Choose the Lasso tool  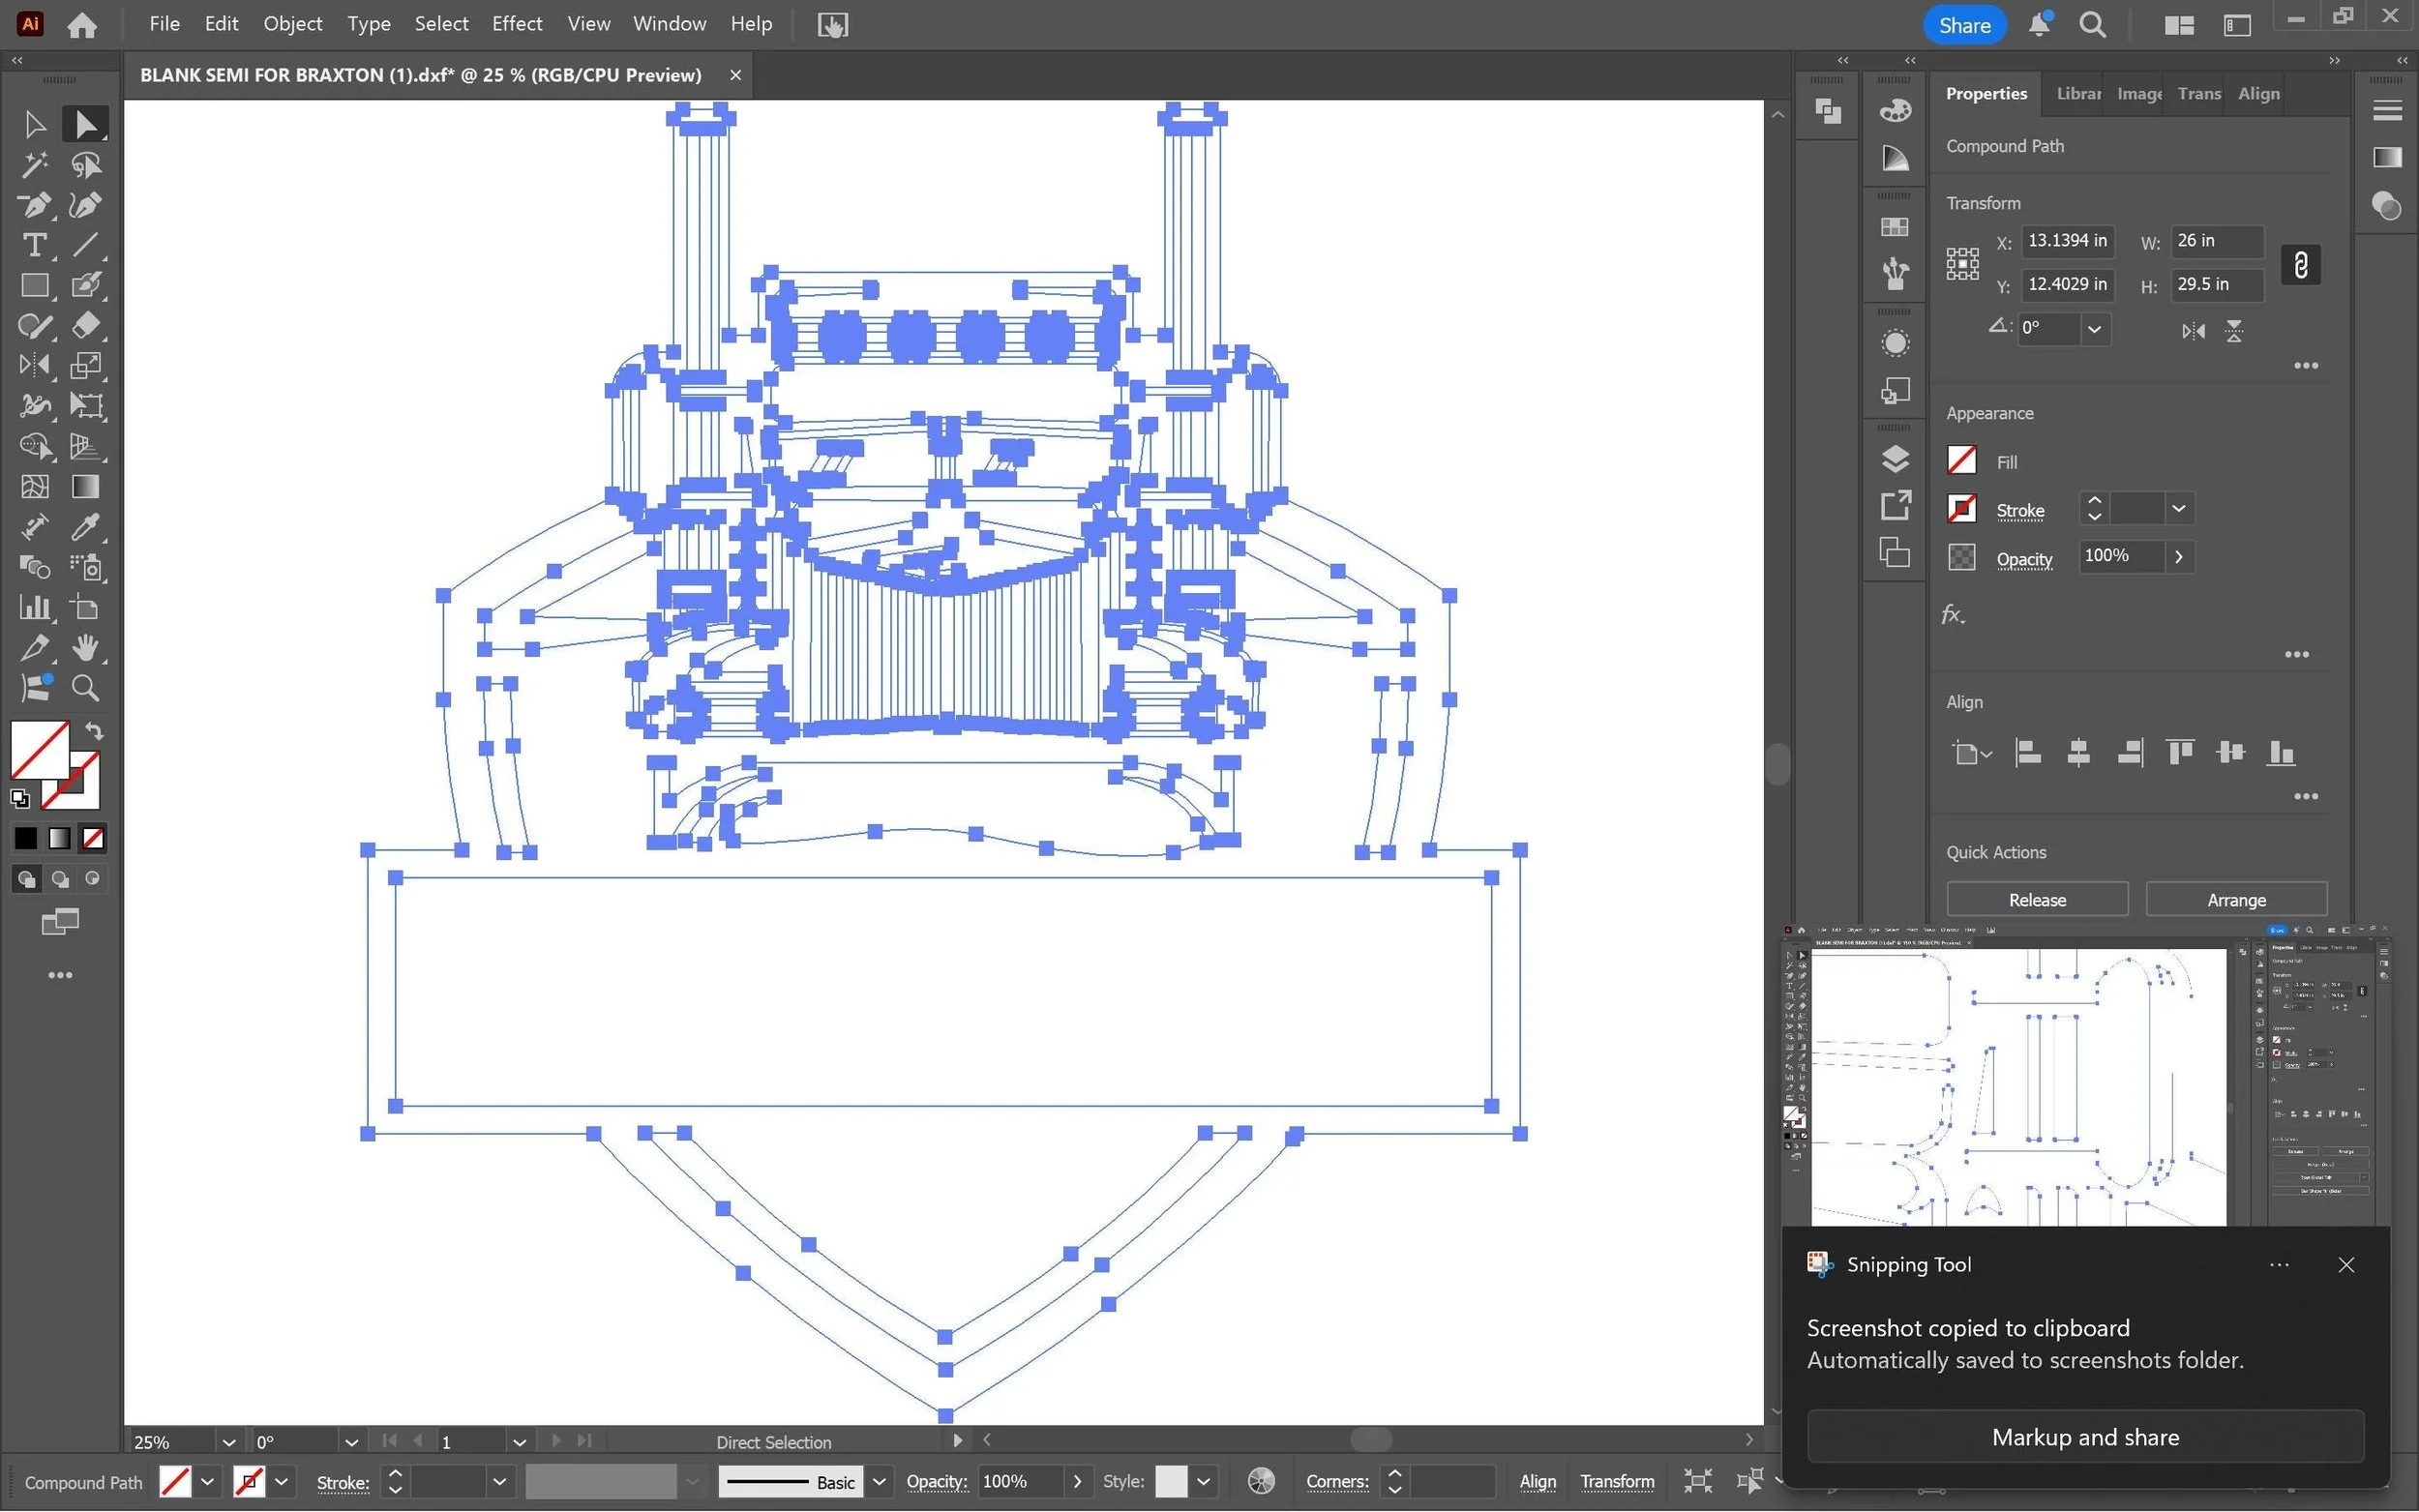pyautogui.click(x=85, y=164)
